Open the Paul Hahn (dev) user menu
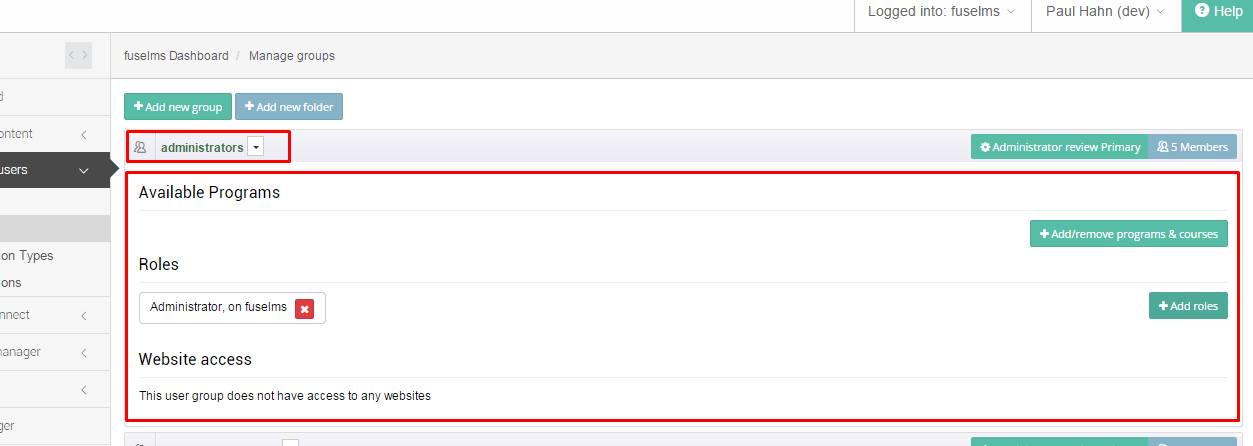The width and height of the screenshot is (1253, 446). click(1105, 12)
